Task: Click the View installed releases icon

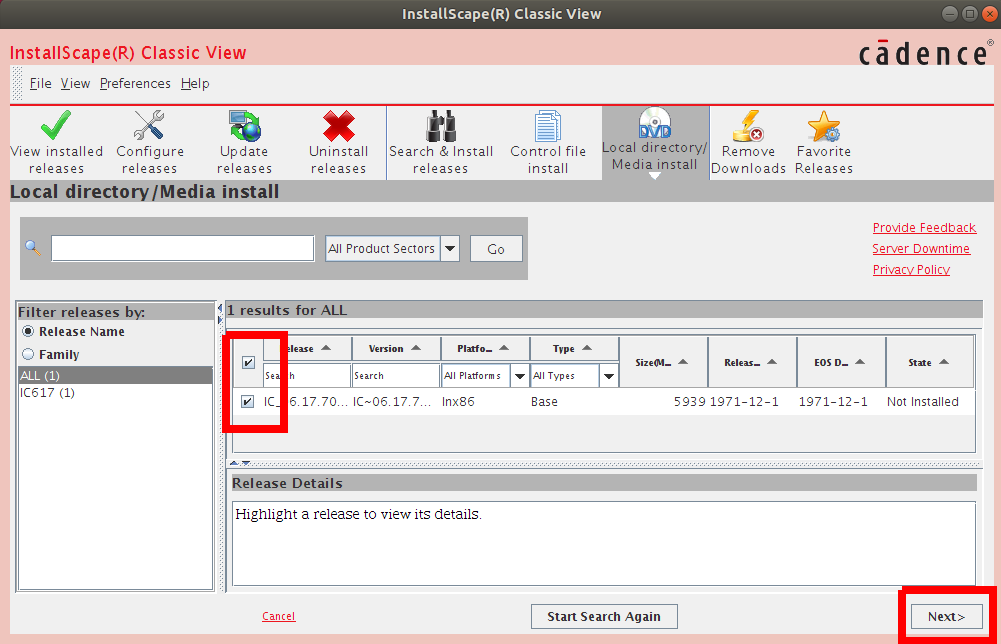Action: pyautogui.click(x=55, y=140)
